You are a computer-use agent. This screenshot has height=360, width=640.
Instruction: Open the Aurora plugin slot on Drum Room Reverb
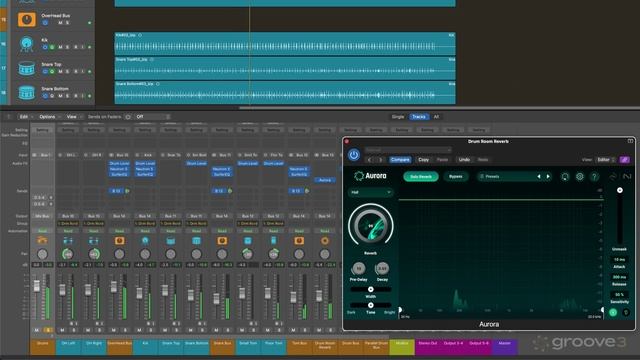(325, 180)
